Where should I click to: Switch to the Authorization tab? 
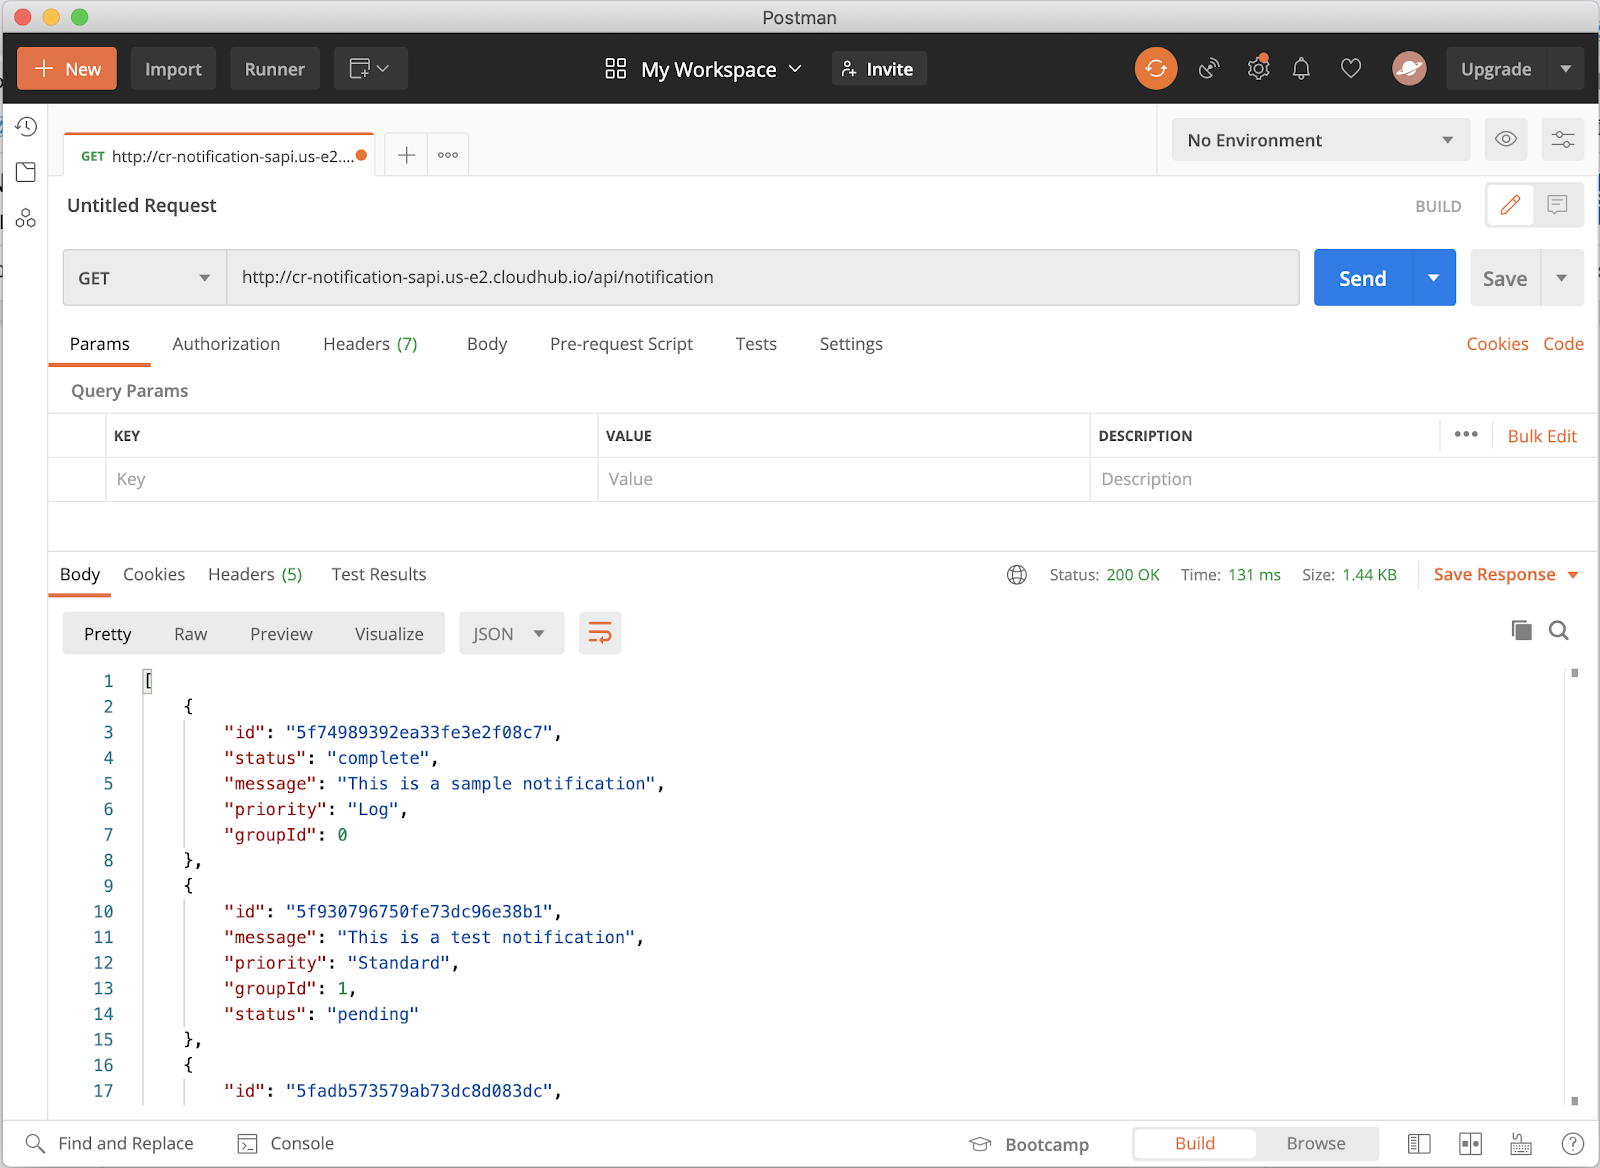(226, 344)
